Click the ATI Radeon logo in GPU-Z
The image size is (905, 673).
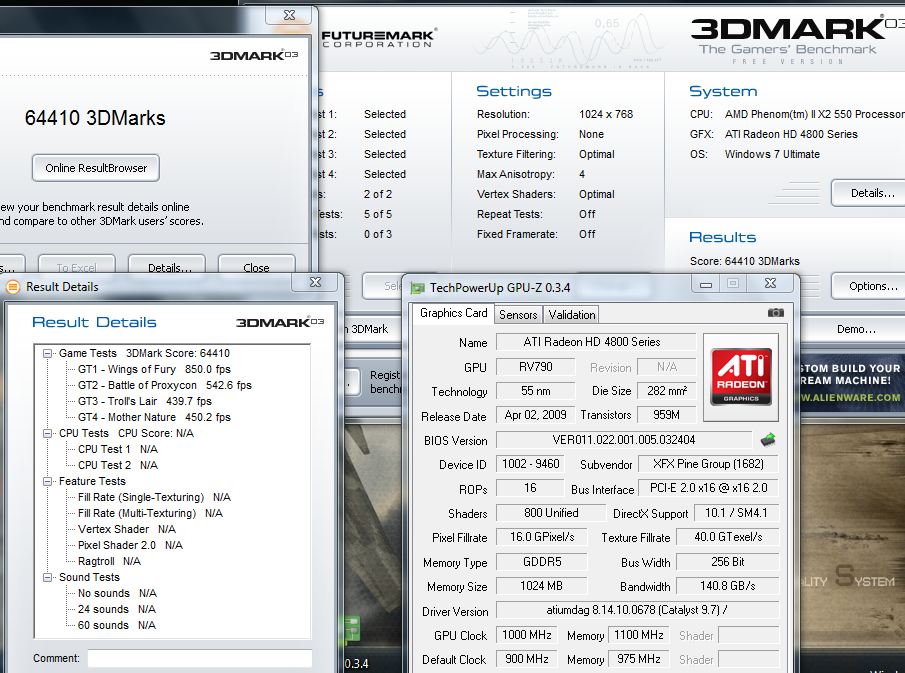click(741, 376)
